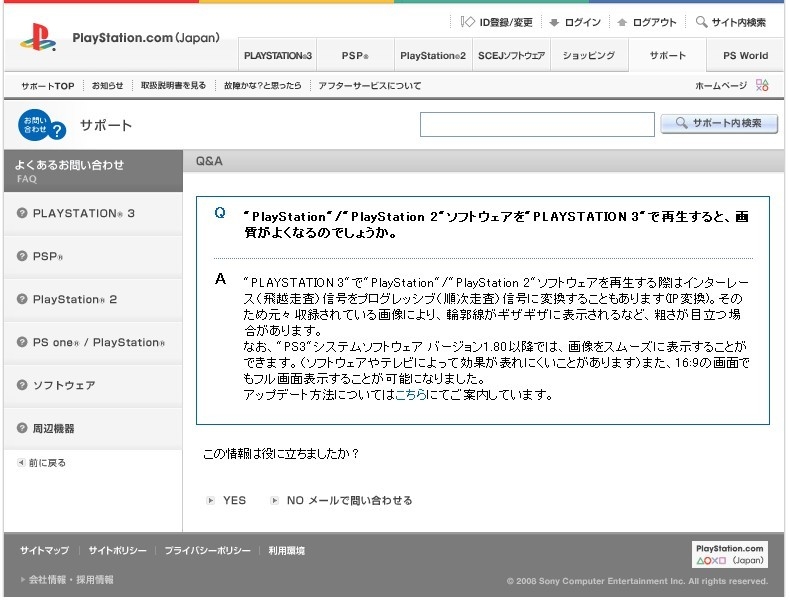Open the サイトマップ footer link
The image size is (790, 602).
pos(44,551)
